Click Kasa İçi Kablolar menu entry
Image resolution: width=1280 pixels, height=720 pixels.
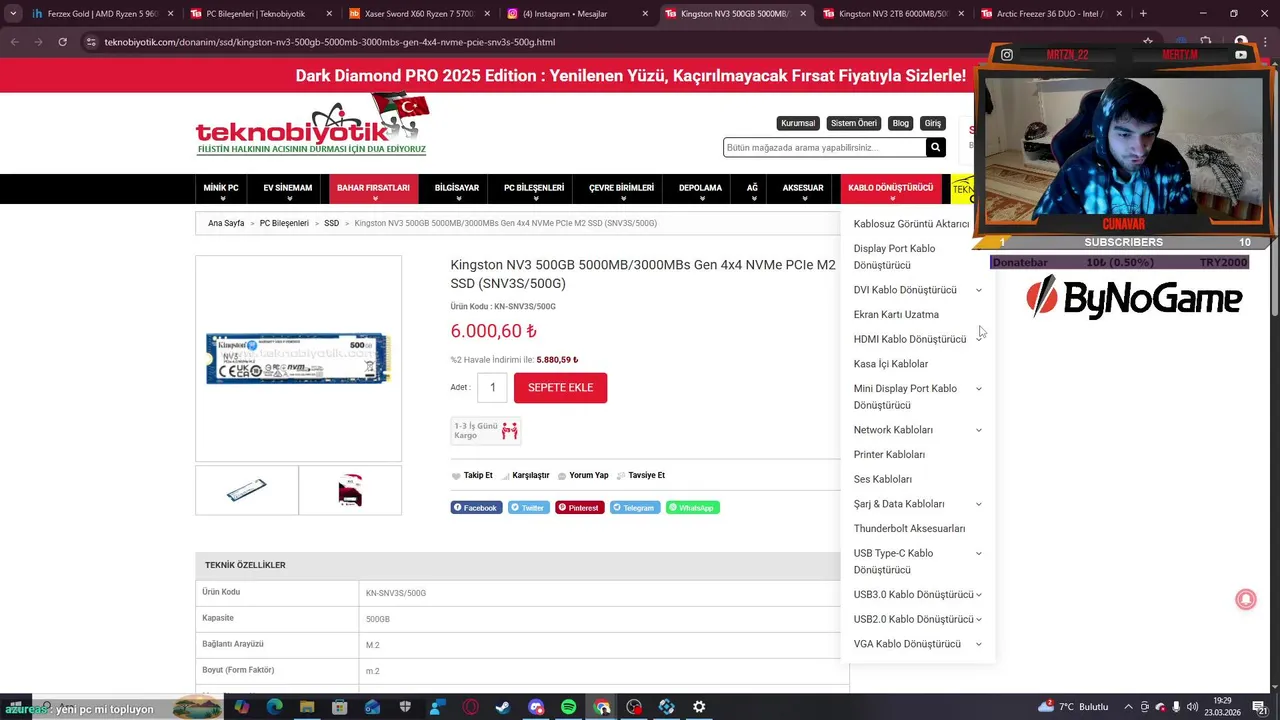coord(891,364)
